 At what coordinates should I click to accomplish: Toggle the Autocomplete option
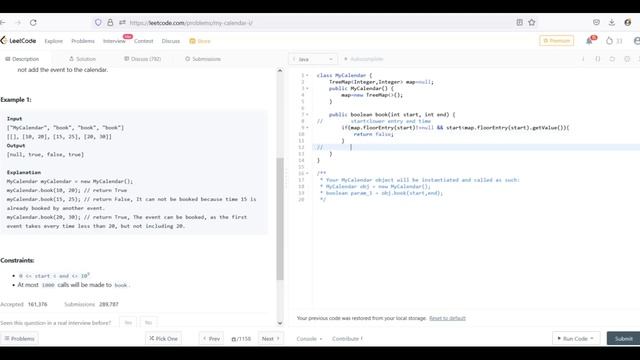[363, 59]
